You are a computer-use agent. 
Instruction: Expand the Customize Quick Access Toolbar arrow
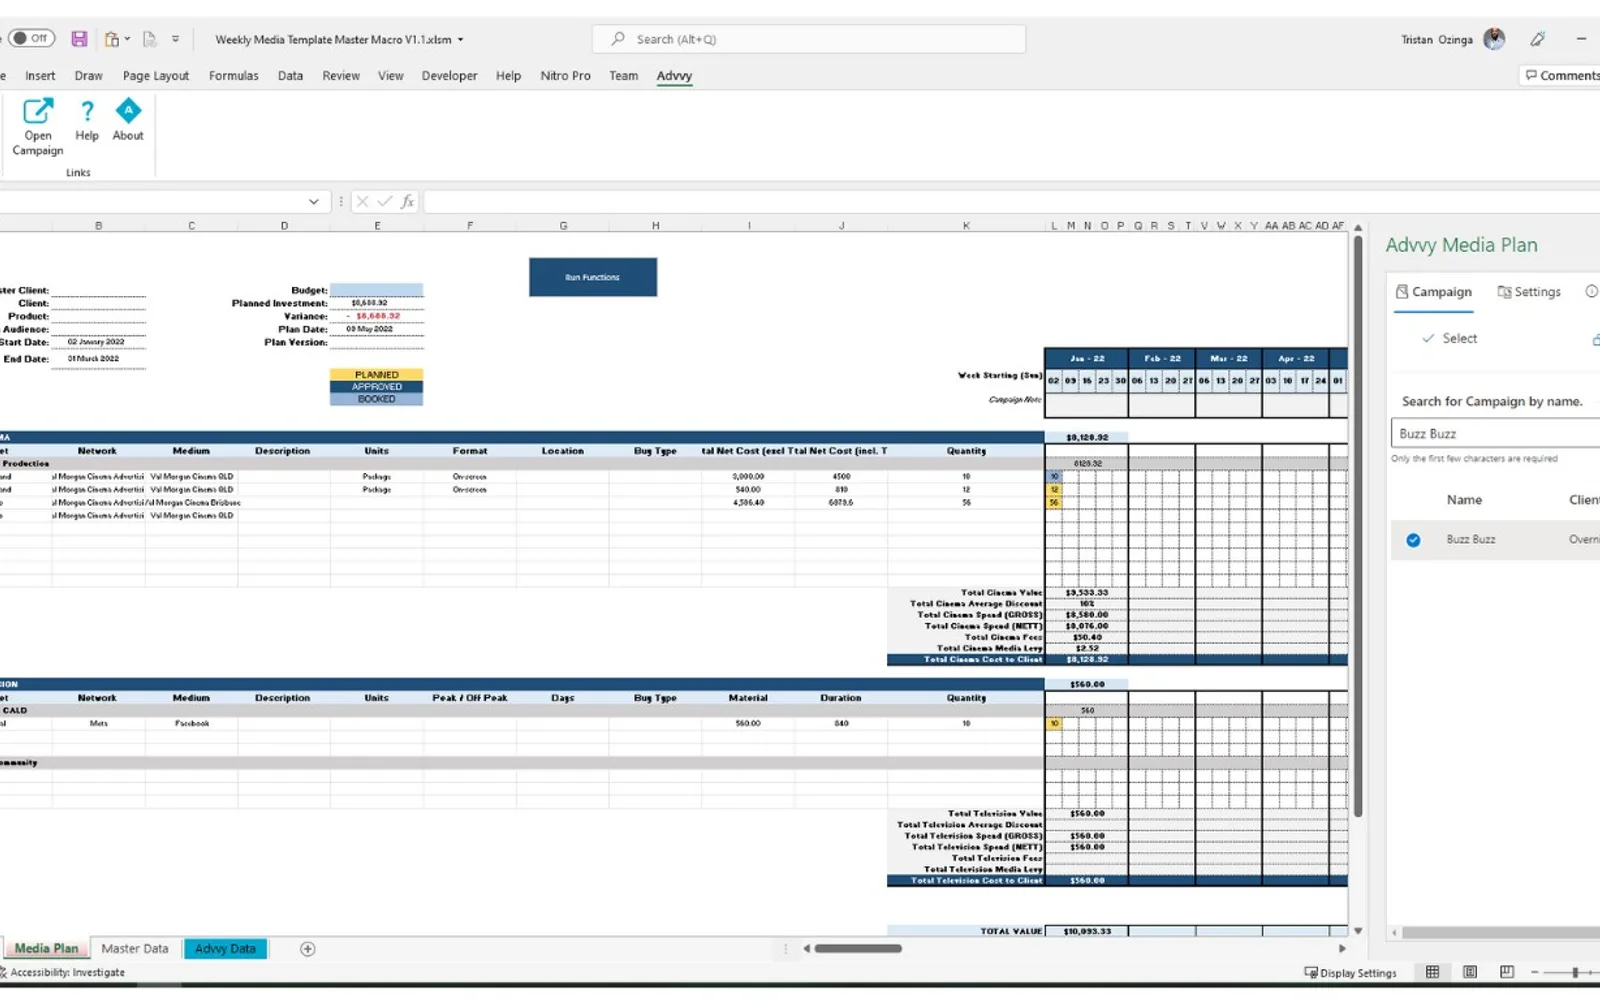coord(175,39)
